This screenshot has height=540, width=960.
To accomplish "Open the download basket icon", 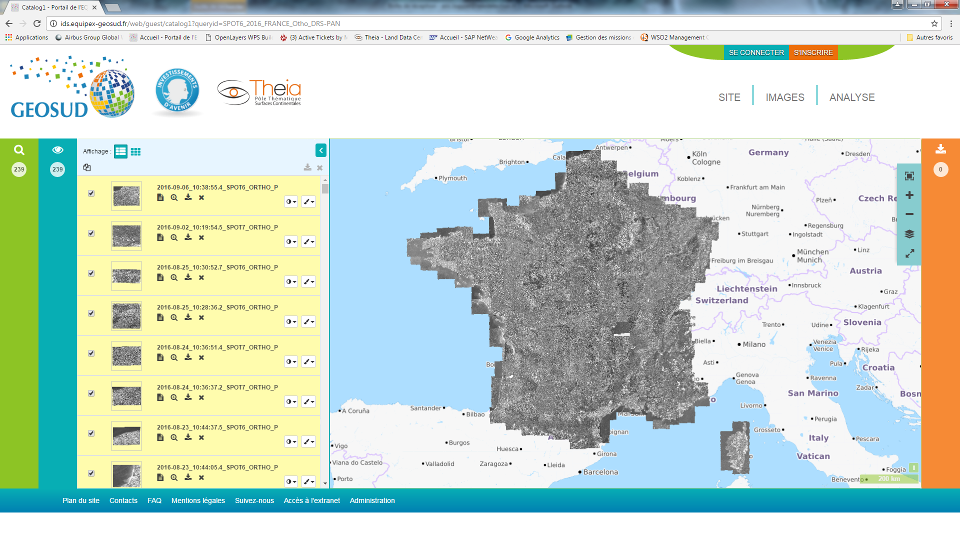I will (x=940, y=150).
